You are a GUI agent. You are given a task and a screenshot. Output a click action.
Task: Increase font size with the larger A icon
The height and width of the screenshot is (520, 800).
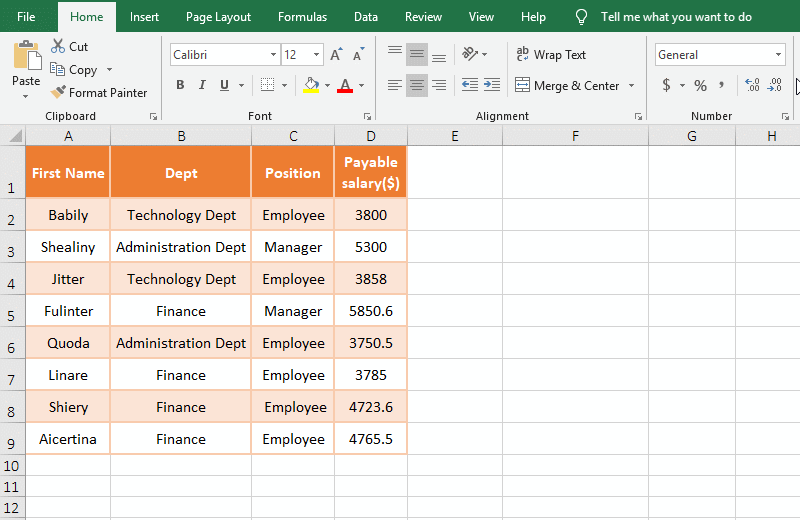(336, 55)
